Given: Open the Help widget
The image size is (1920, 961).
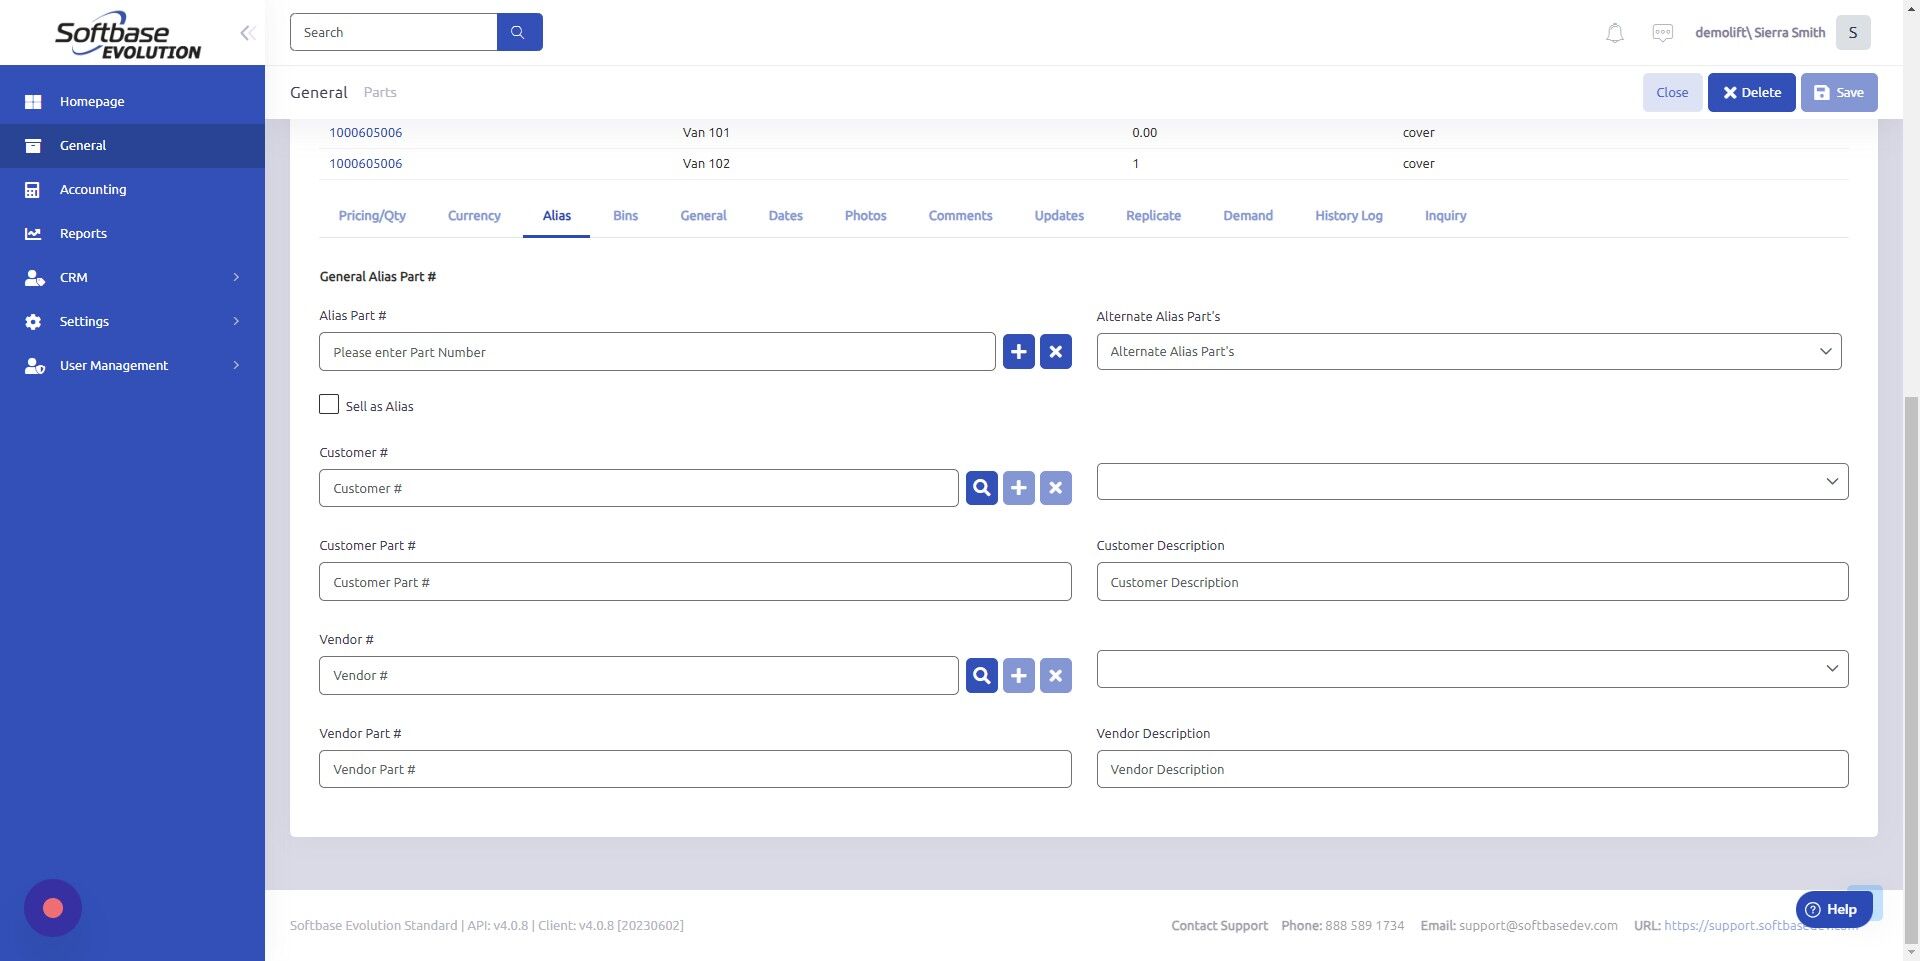Looking at the screenshot, I should (1833, 909).
